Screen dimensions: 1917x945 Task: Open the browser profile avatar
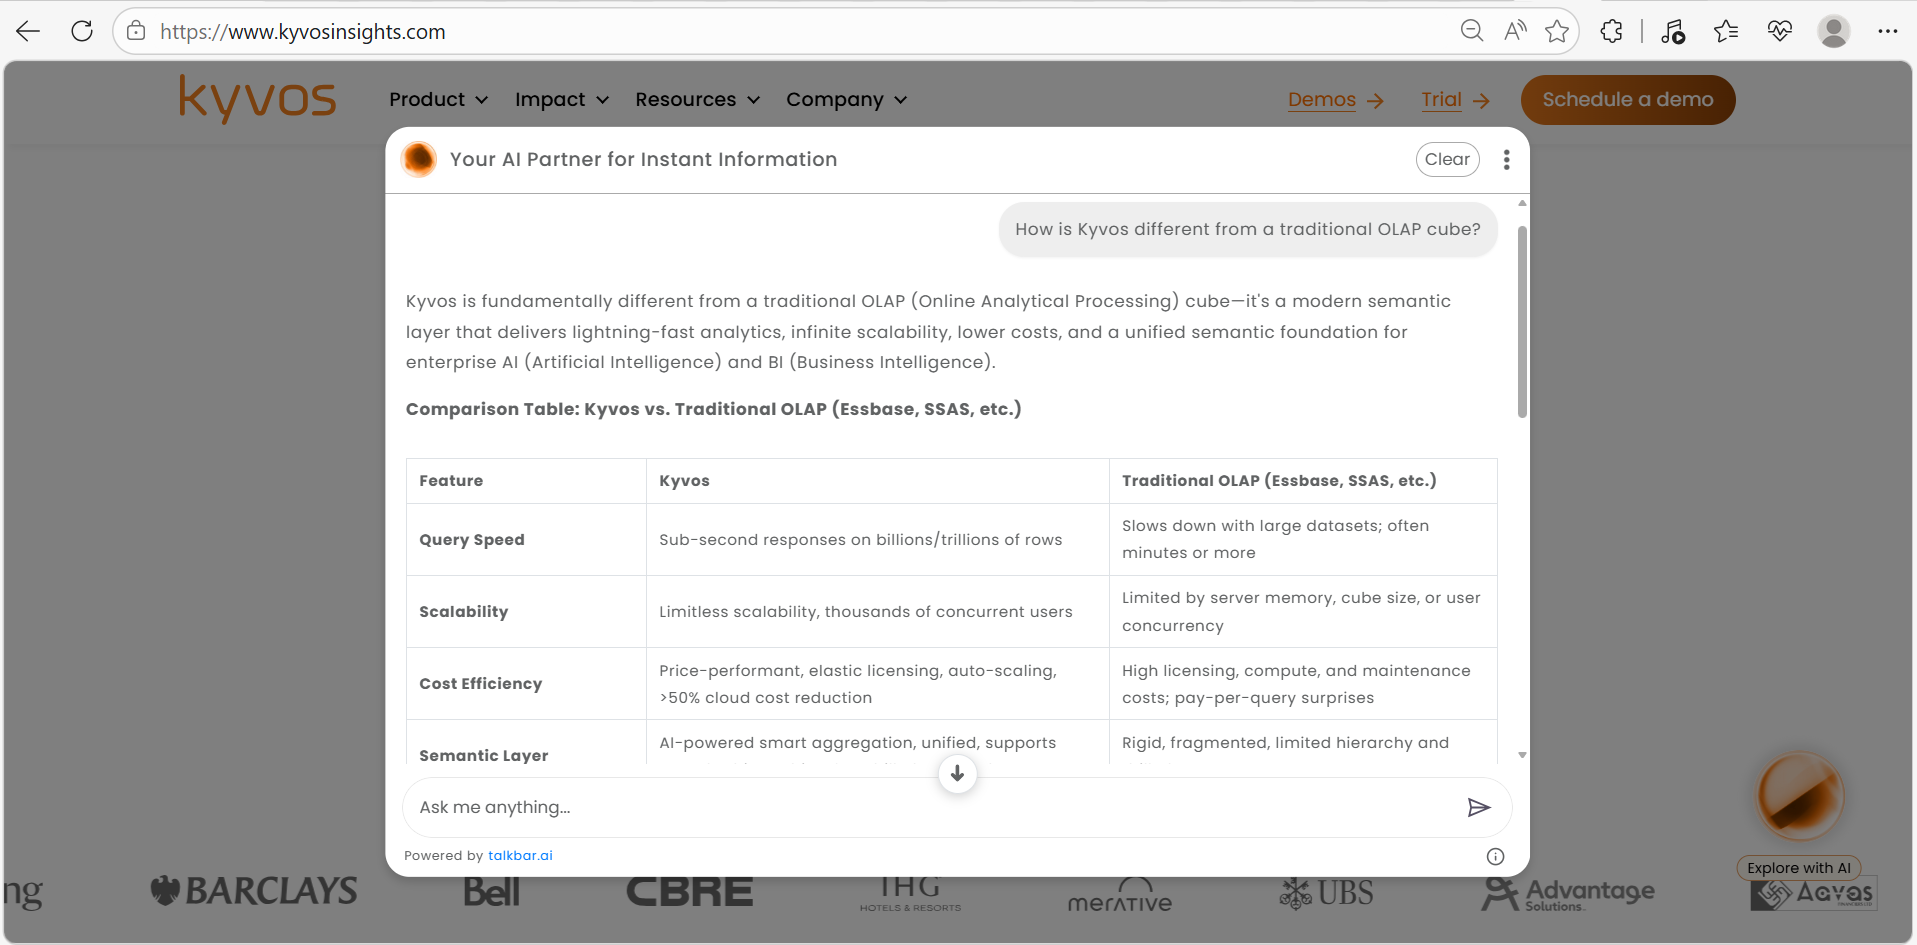click(x=1833, y=31)
